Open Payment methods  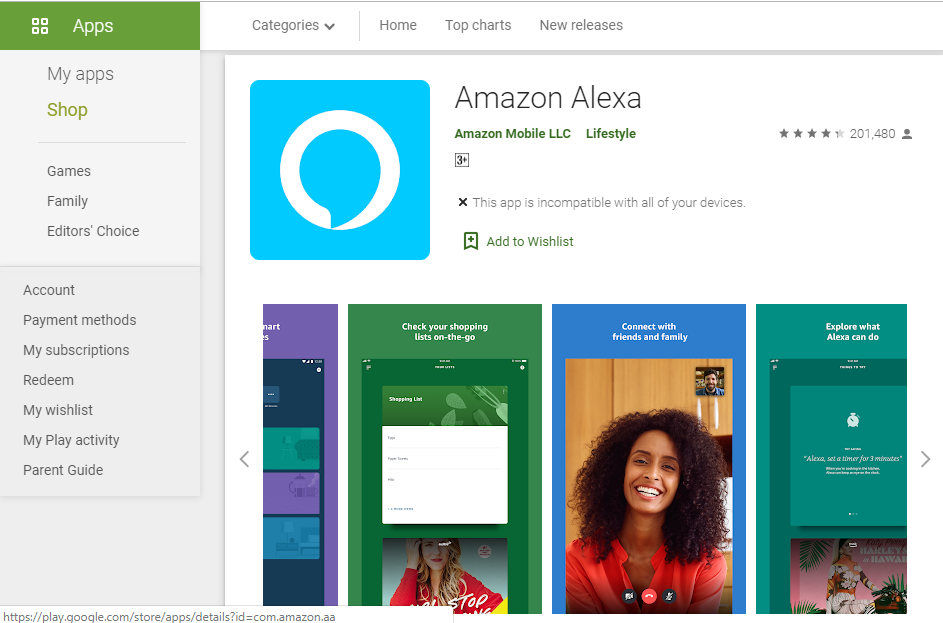[80, 320]
